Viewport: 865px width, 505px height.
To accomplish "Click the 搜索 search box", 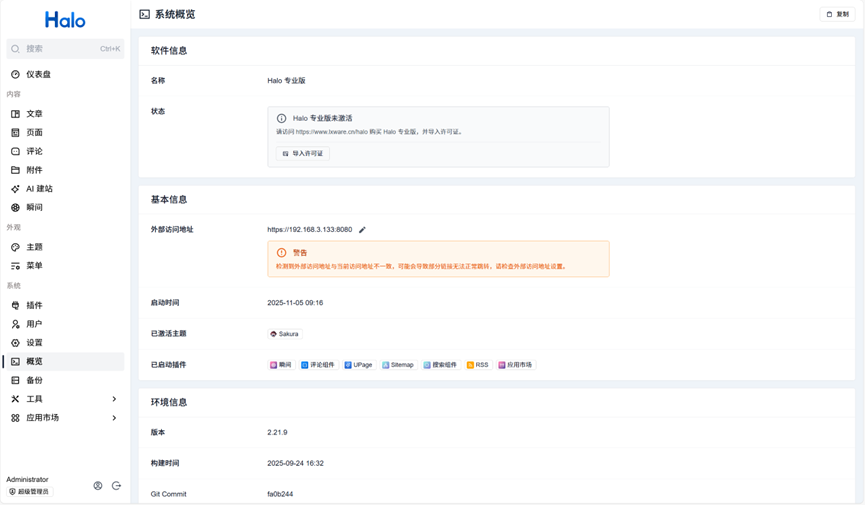I will (x=65, y=49).
